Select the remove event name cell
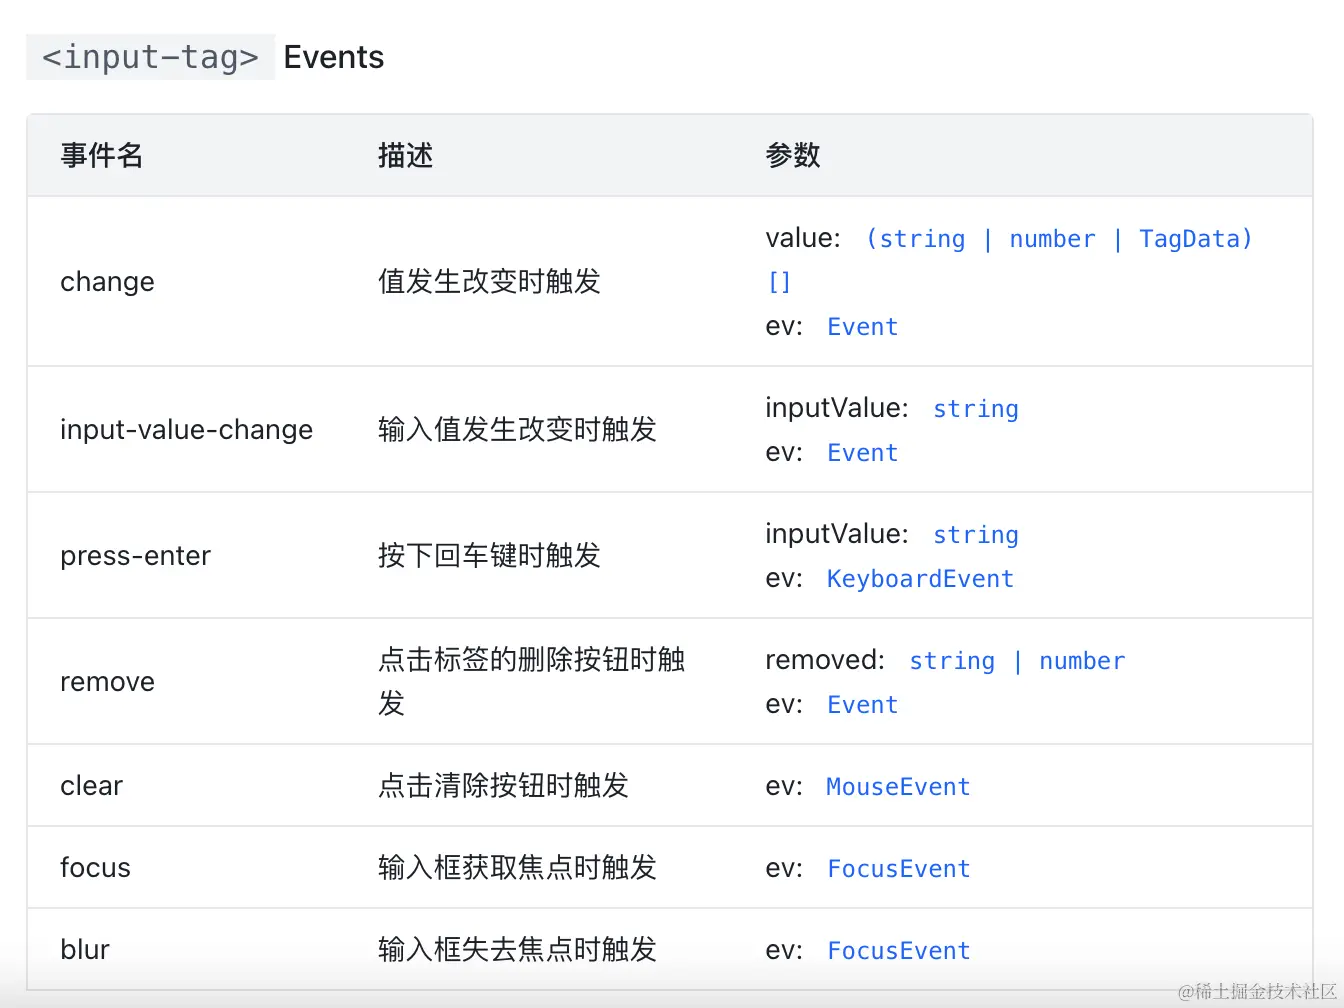Screen dimensions: 1344x1008 point(107,682)
